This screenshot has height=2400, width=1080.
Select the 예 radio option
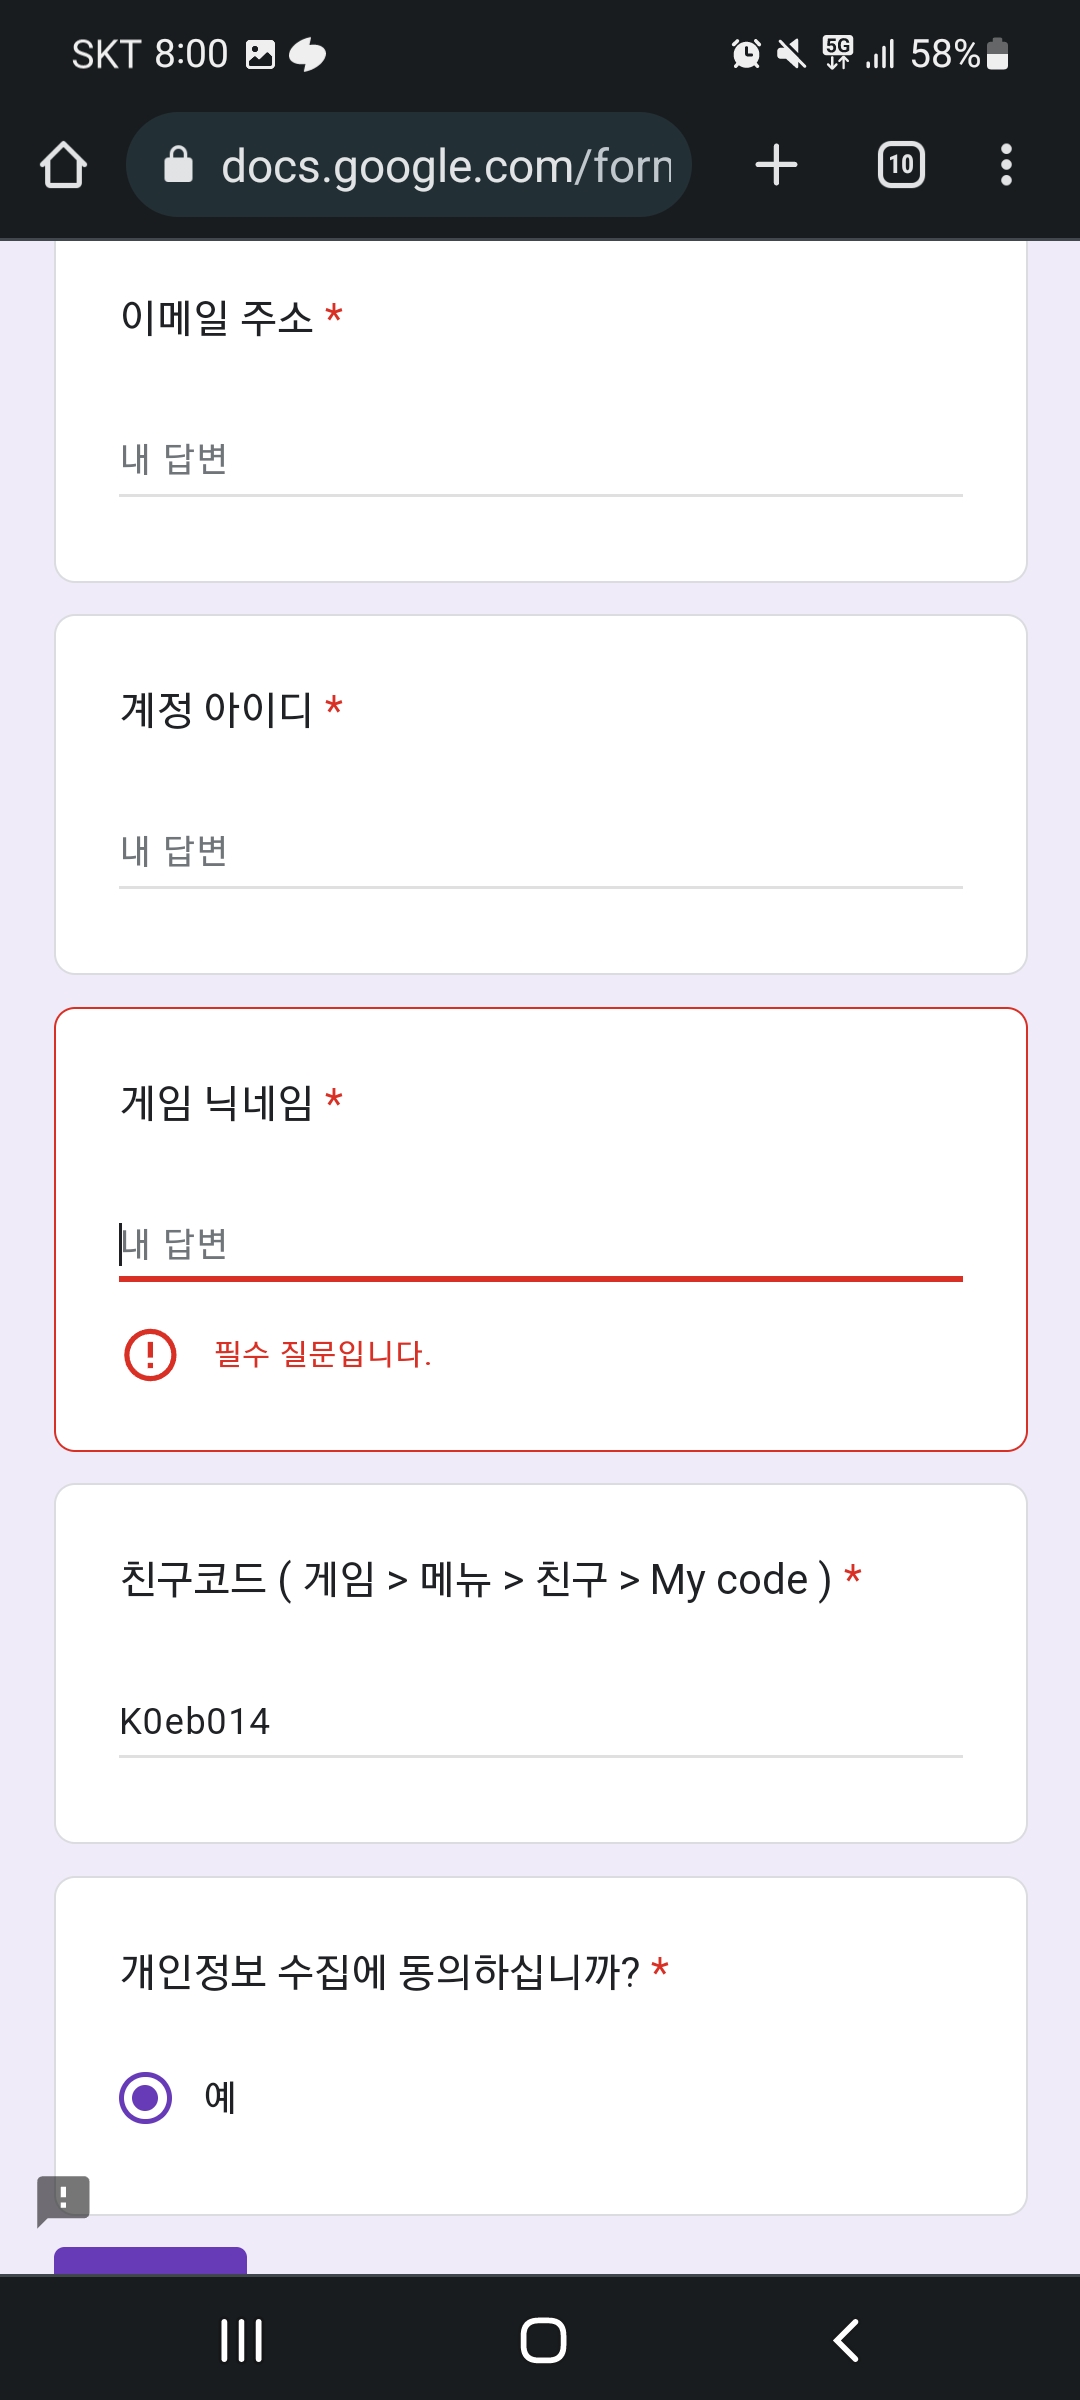146,2097
